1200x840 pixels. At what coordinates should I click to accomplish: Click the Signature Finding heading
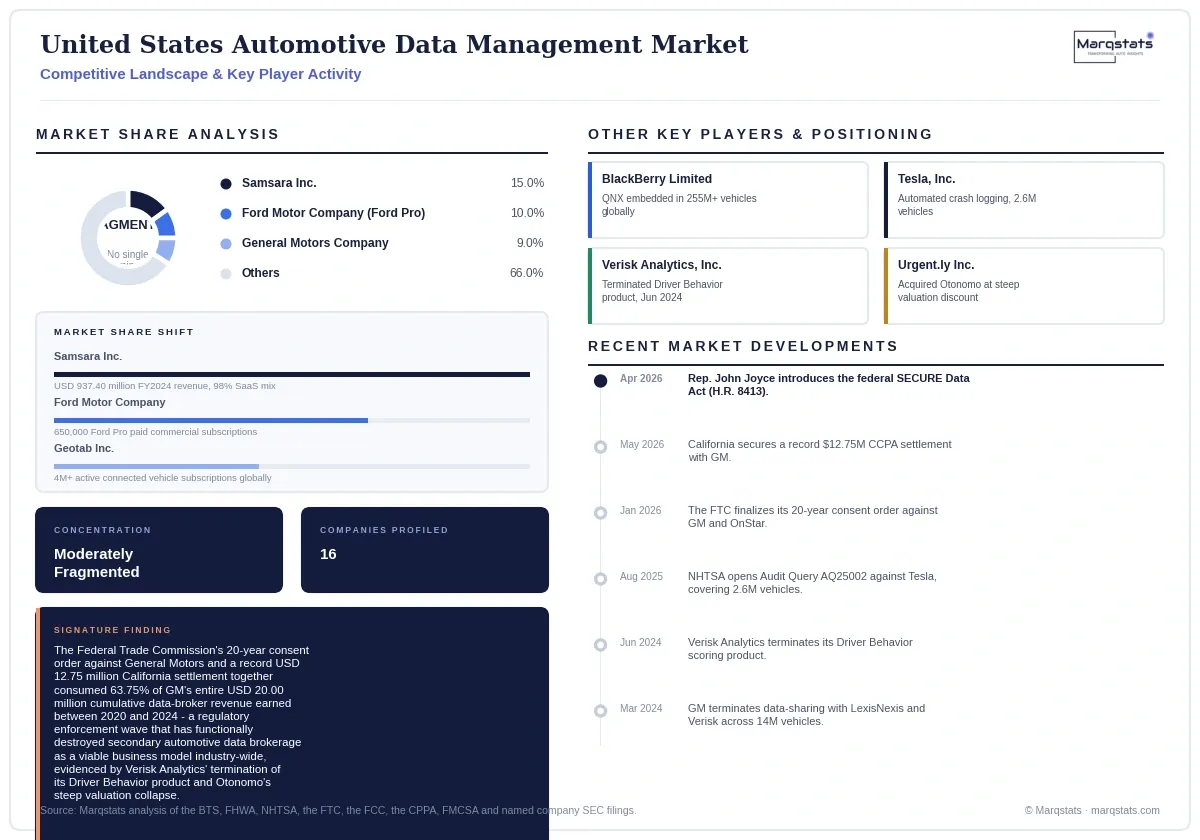(x=113, y=630)
